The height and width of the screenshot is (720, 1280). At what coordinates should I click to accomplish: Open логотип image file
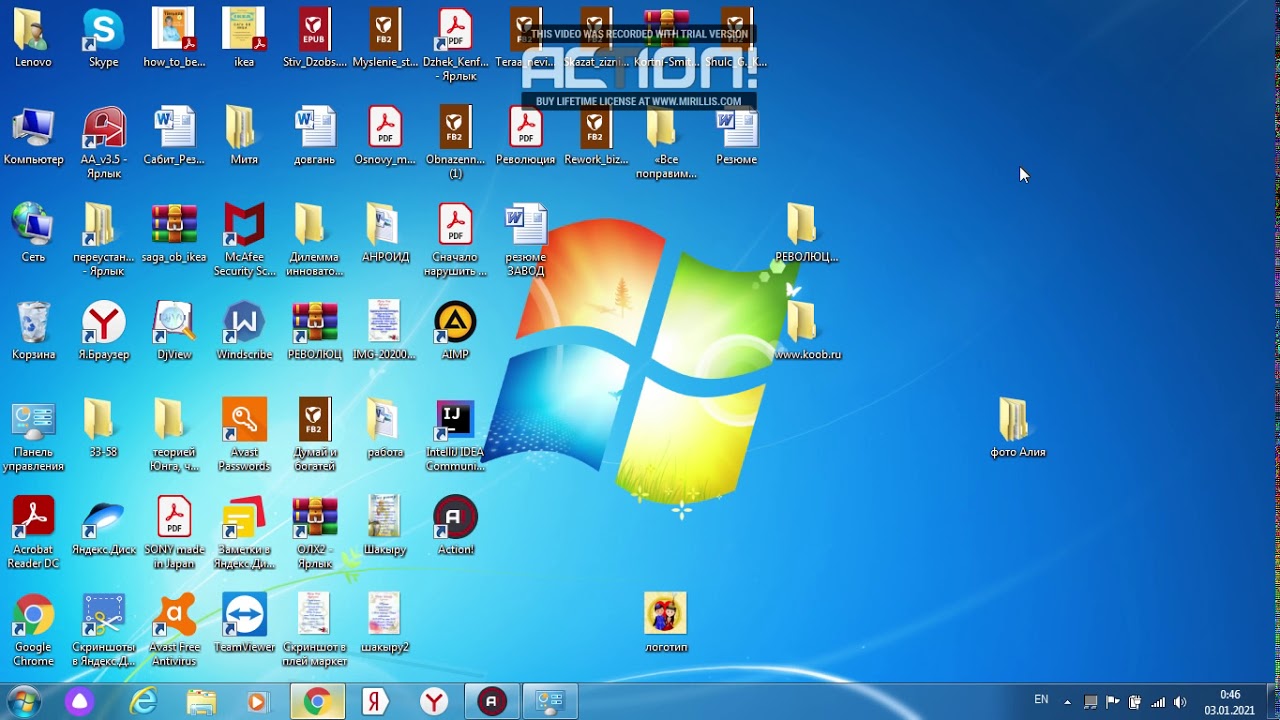(x=665, y=623)
